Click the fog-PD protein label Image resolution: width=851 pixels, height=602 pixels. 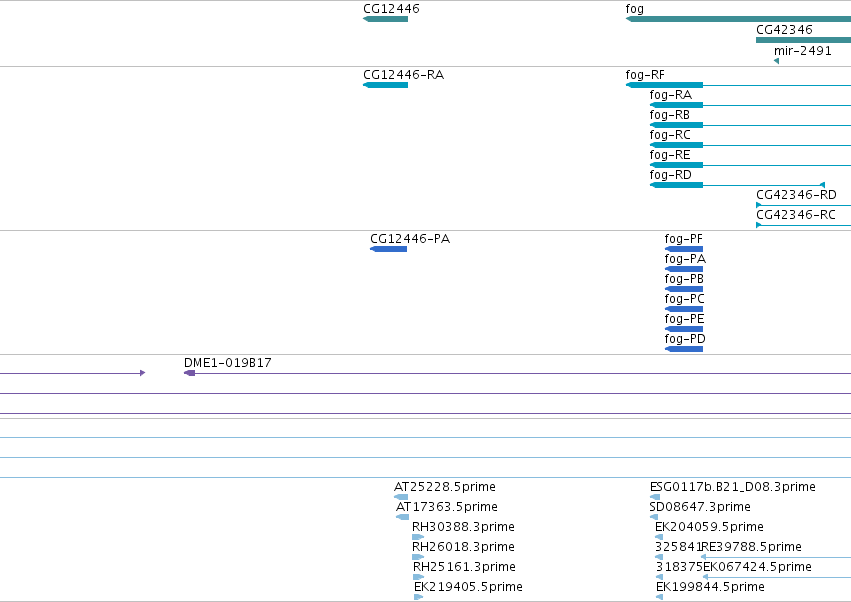click(685, 339)
